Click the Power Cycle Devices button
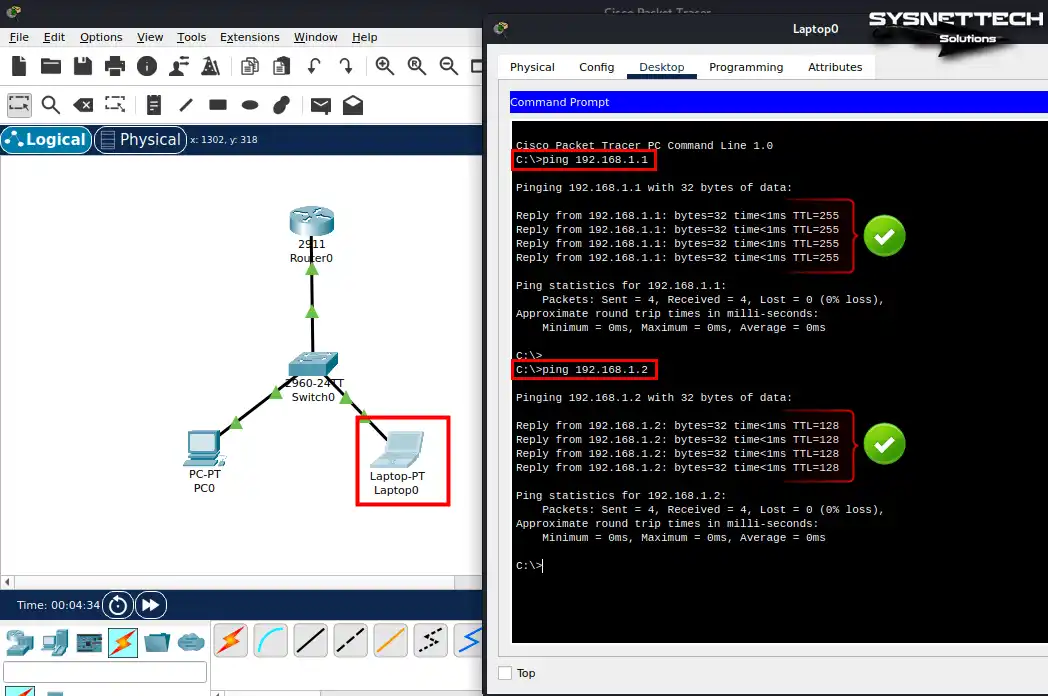The image size is (1048, 696). pos(118,605)
